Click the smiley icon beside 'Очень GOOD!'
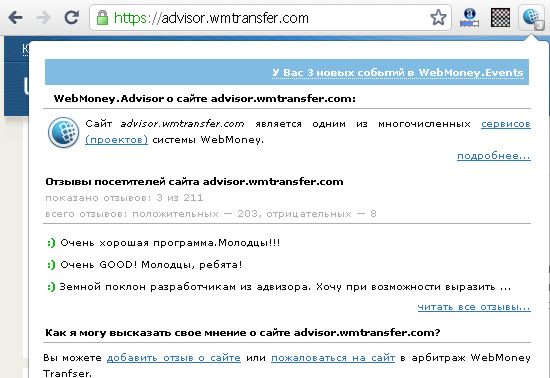This screenshot has height=378, width=550. coord(51,265)
